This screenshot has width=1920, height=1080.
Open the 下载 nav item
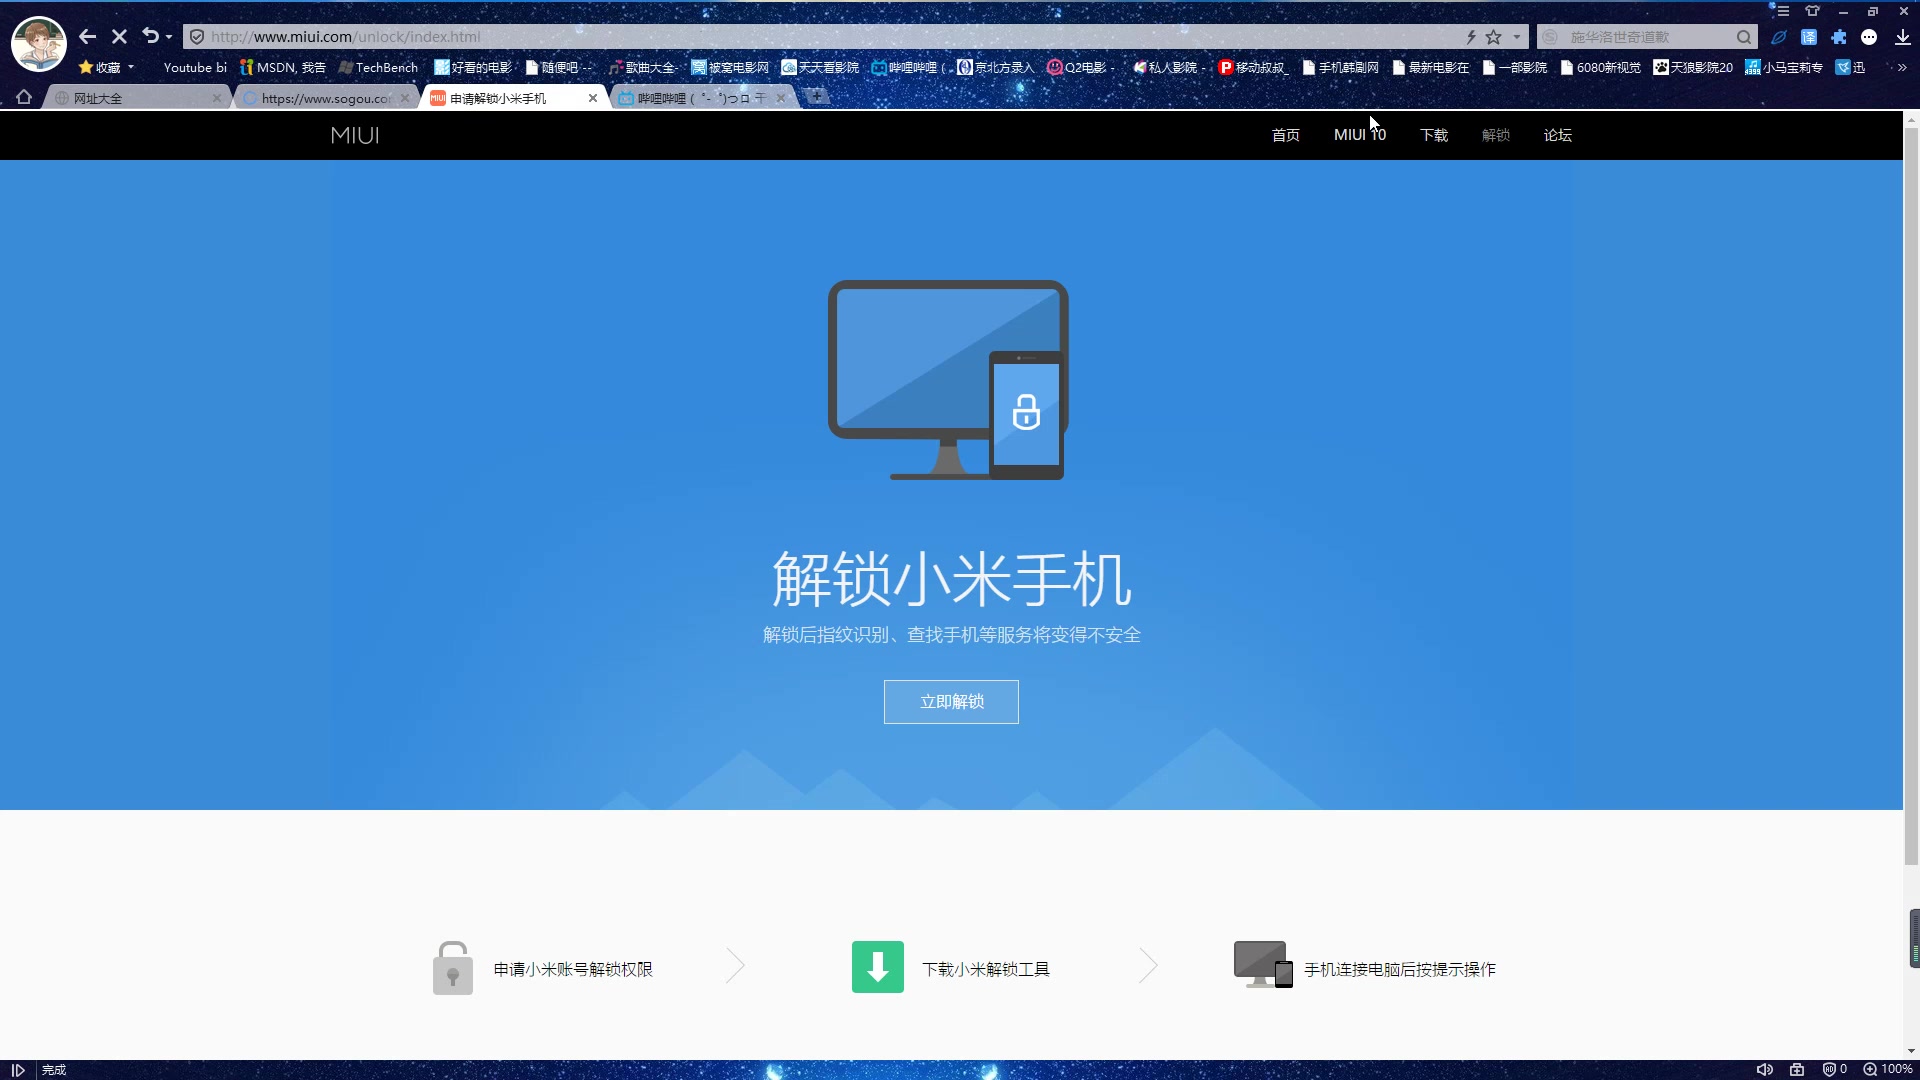(1434, 135)
